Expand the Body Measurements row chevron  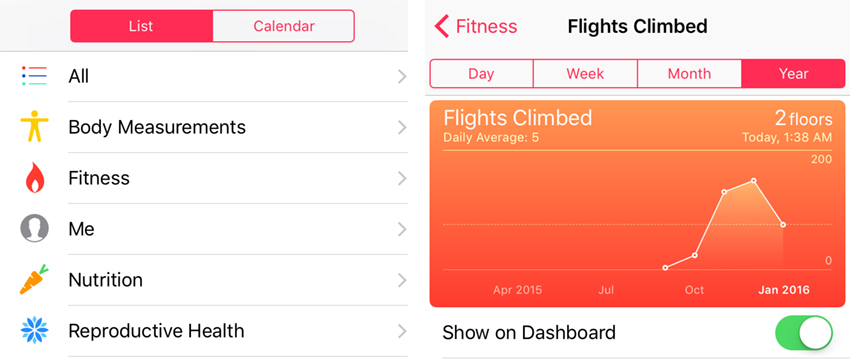click(x=402, y=127)
